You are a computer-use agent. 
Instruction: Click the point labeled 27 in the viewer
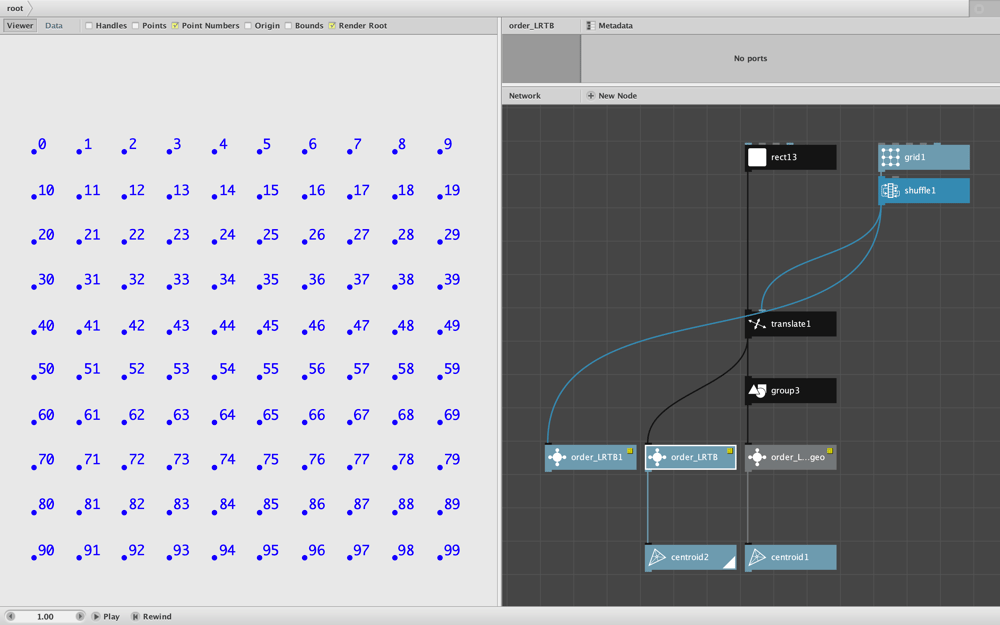349,242
